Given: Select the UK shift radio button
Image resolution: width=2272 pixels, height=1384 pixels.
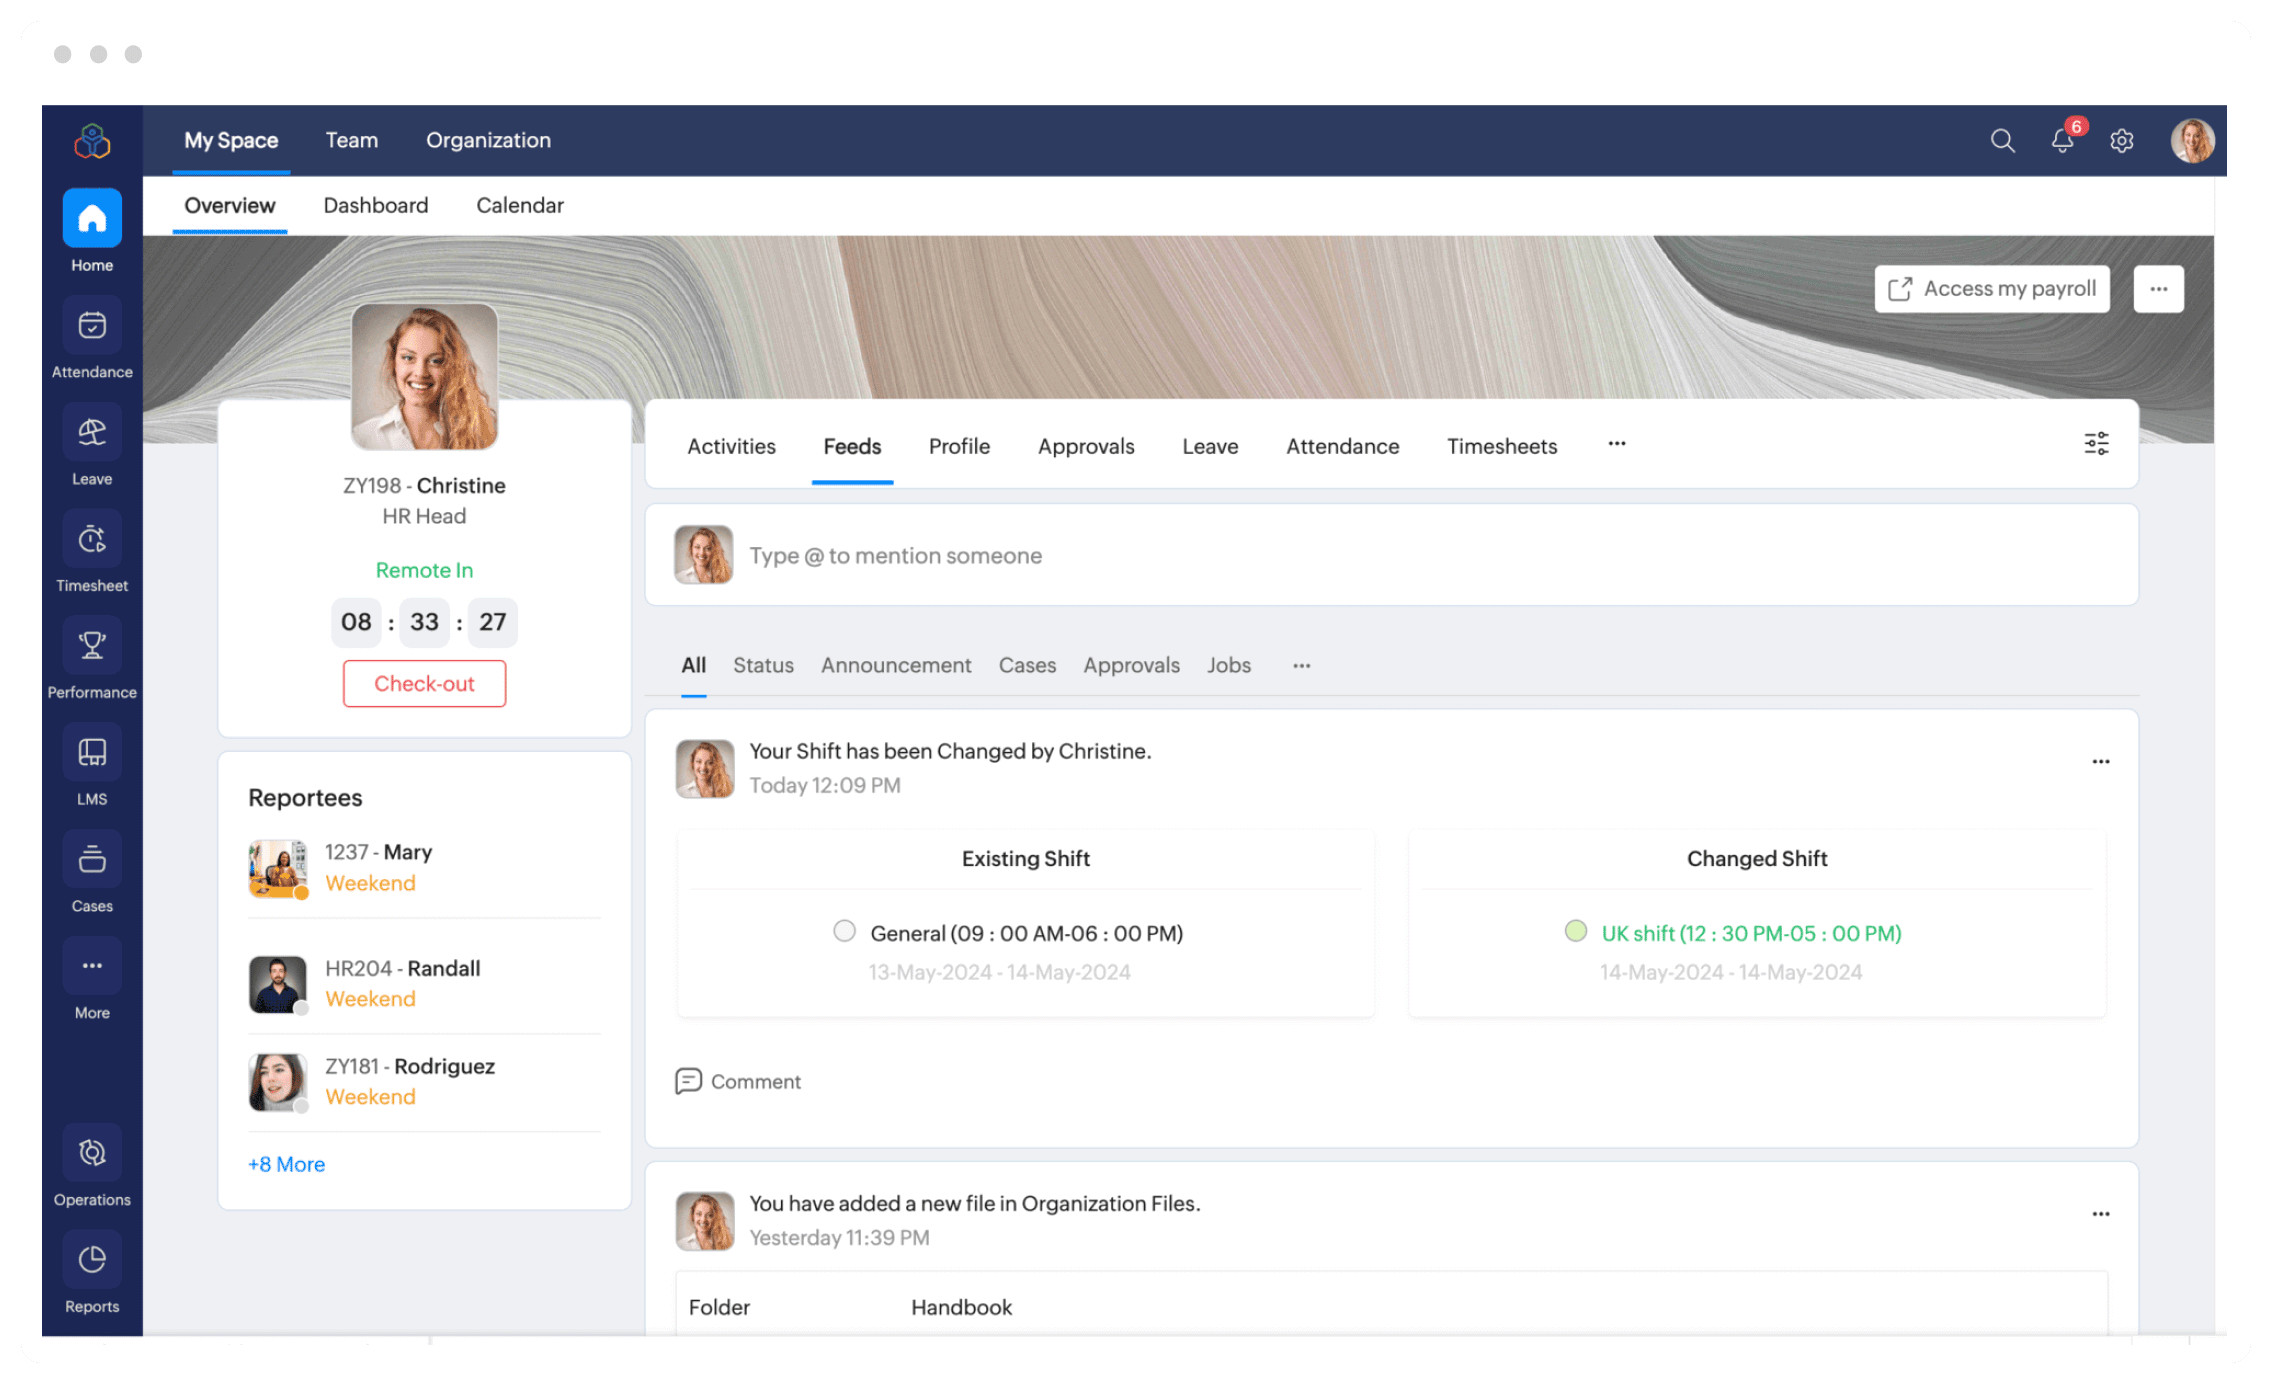Looking at the screenshot, I should [x=1576, y=932].
